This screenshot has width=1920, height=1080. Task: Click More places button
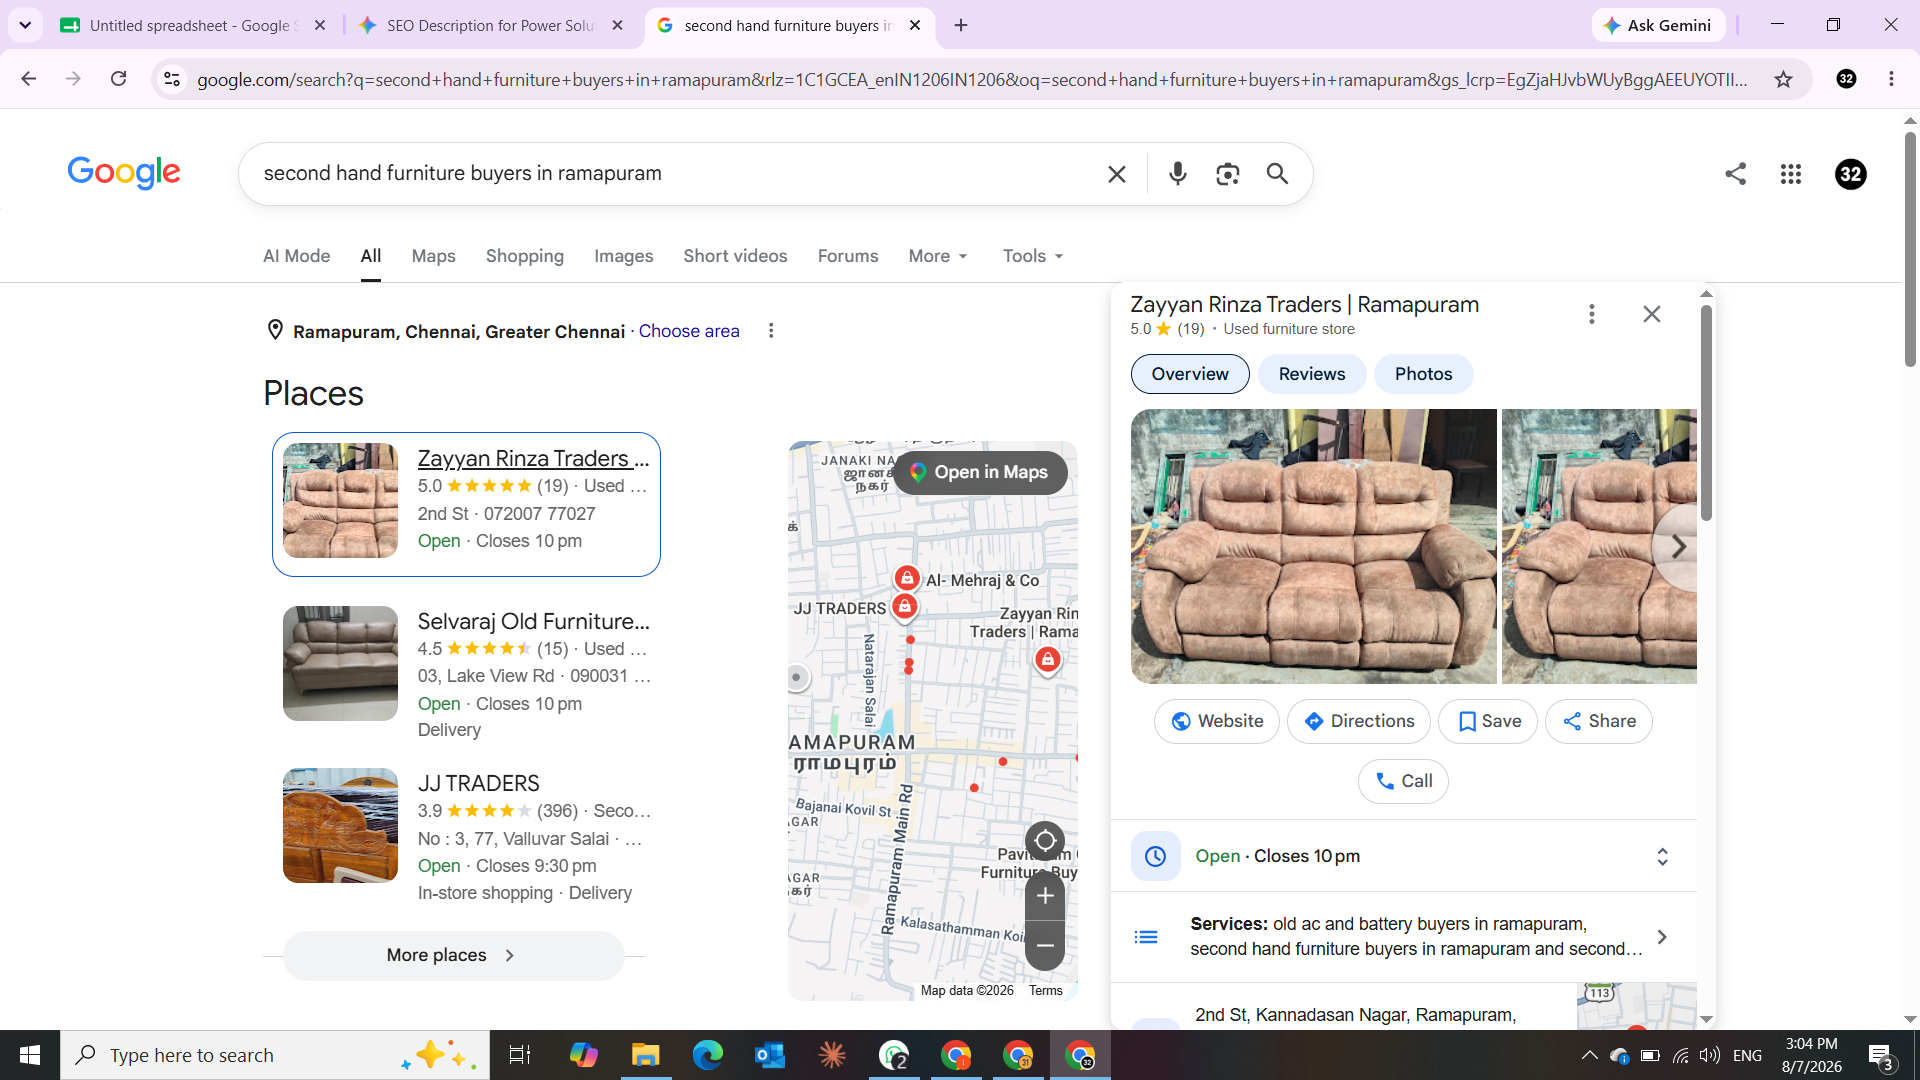pos(454,955)
